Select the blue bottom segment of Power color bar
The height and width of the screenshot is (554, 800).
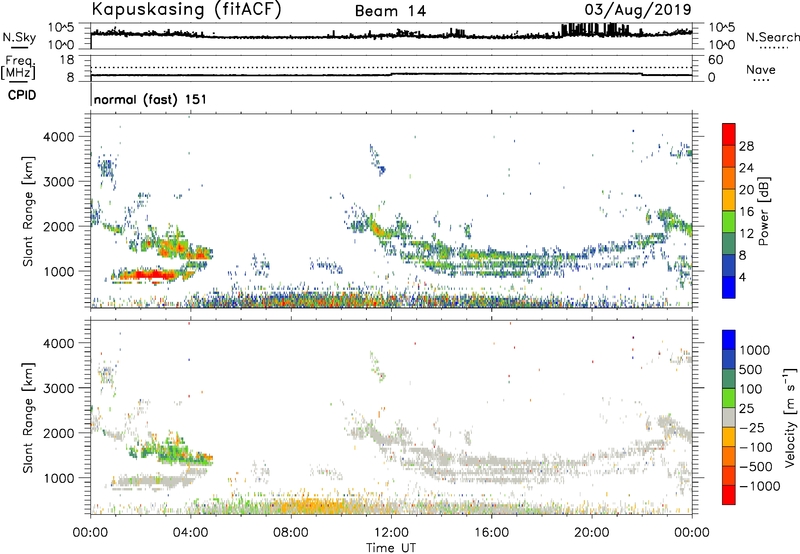(729, 287)
